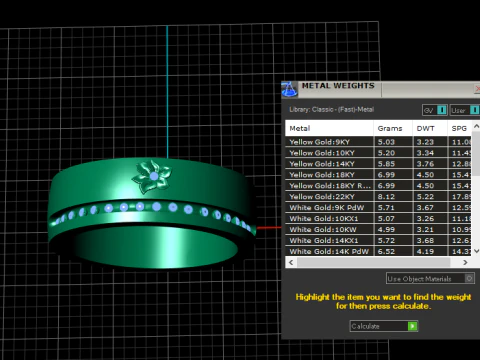
Task: Select the Yellow Gold:9KY row
Action: (378, 142)
